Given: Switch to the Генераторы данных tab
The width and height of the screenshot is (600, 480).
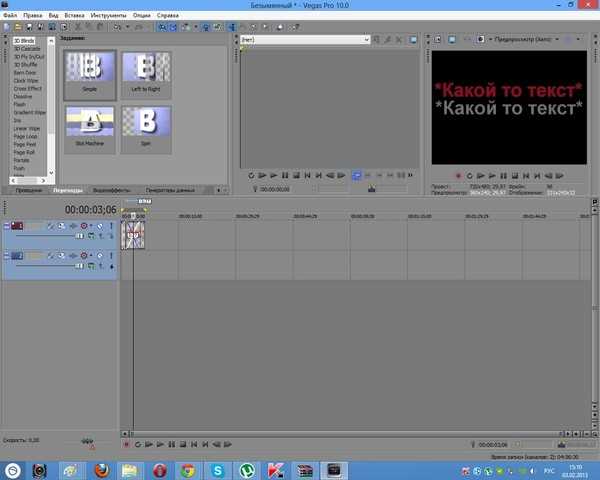Looking at the screenshot, I should pyautogui.click(x=170, y=190).
